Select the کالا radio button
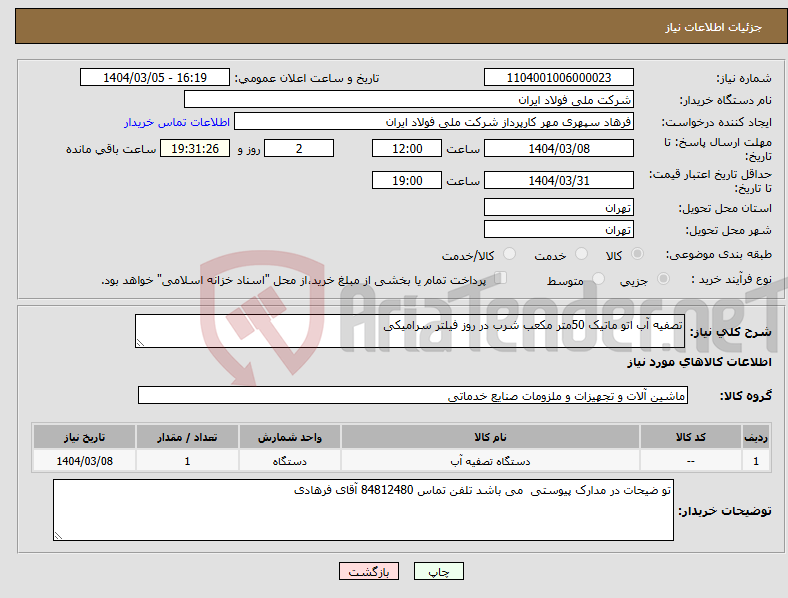 click(637, 254)
